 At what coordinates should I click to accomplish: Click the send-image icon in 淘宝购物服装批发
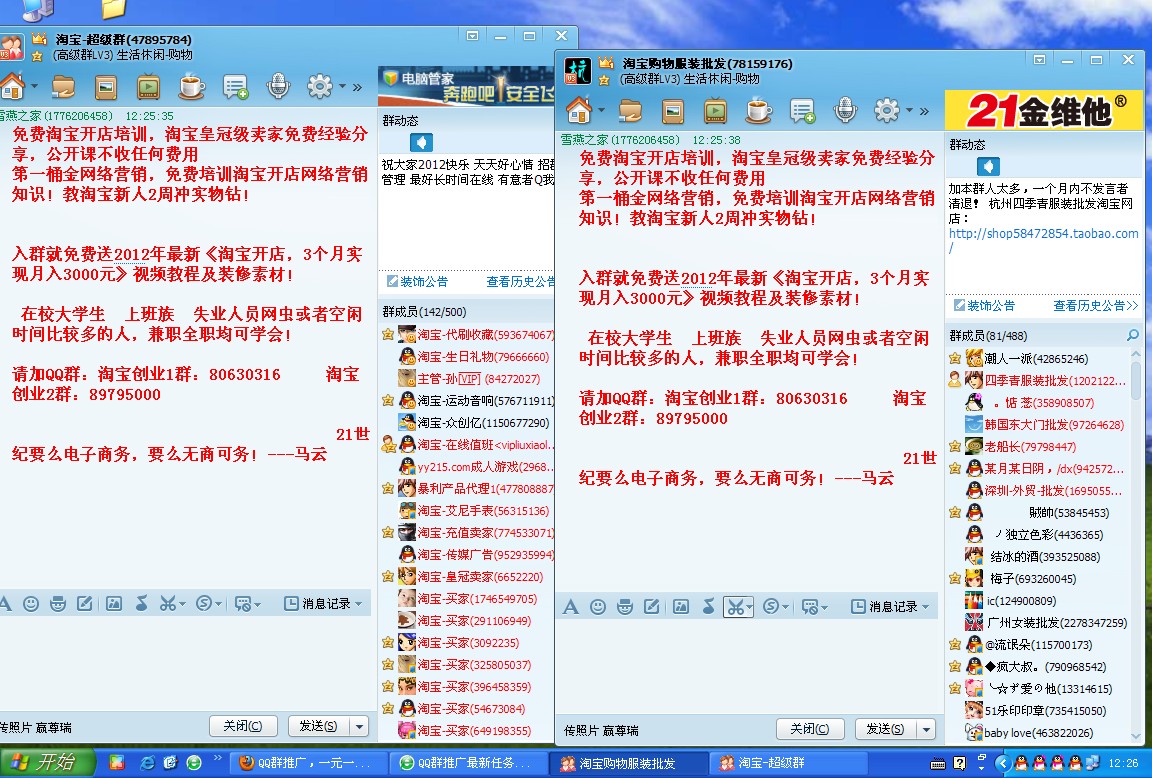click(681, 607)
